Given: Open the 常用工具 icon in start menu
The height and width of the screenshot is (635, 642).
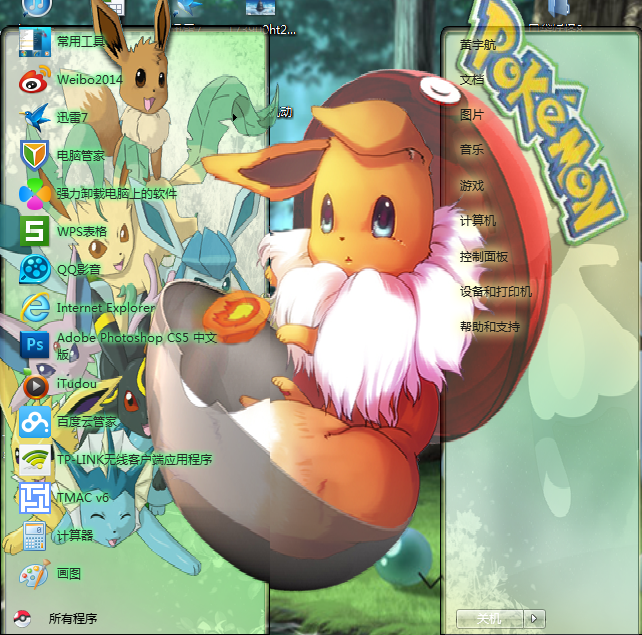Looking at the screenshot, I should (35, 42).
